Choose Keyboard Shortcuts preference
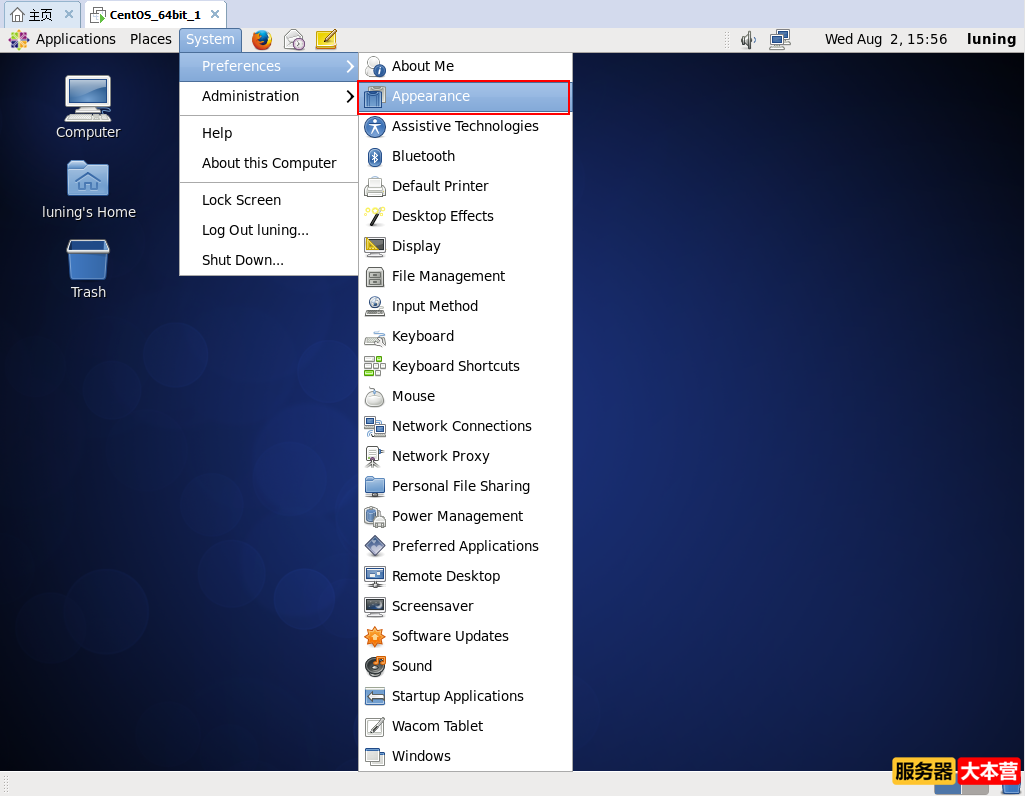This screenshot has width=1026, height=796. pyautogui.click(x=455, y=366)
